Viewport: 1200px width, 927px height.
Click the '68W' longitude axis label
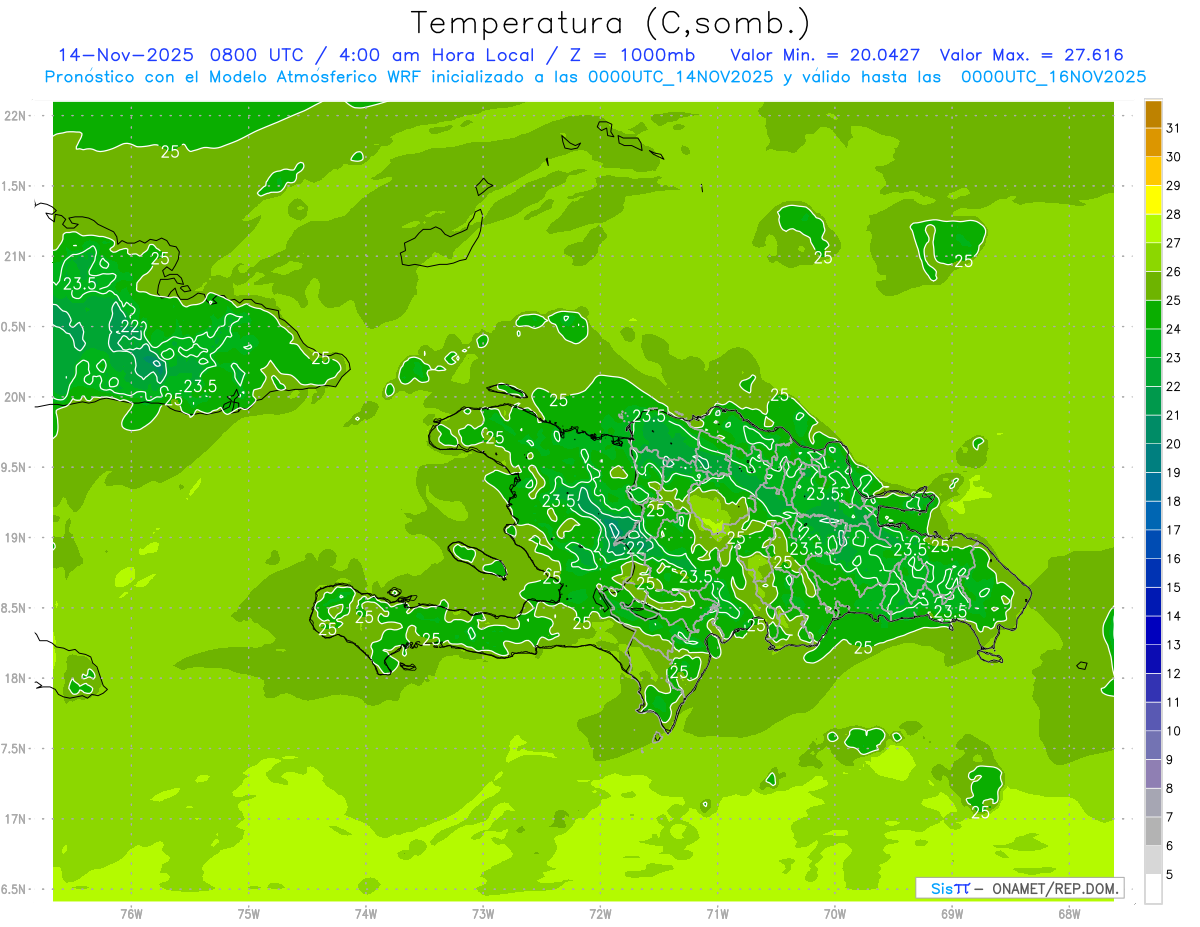1069,914
